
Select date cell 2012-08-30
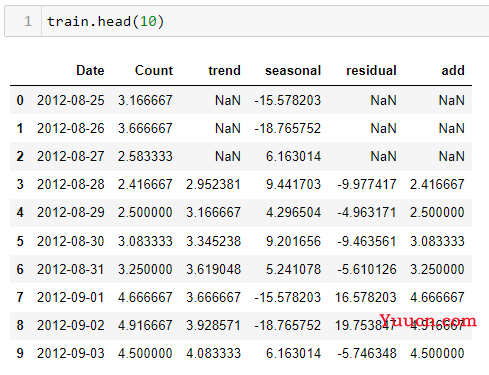coord(71,241)
